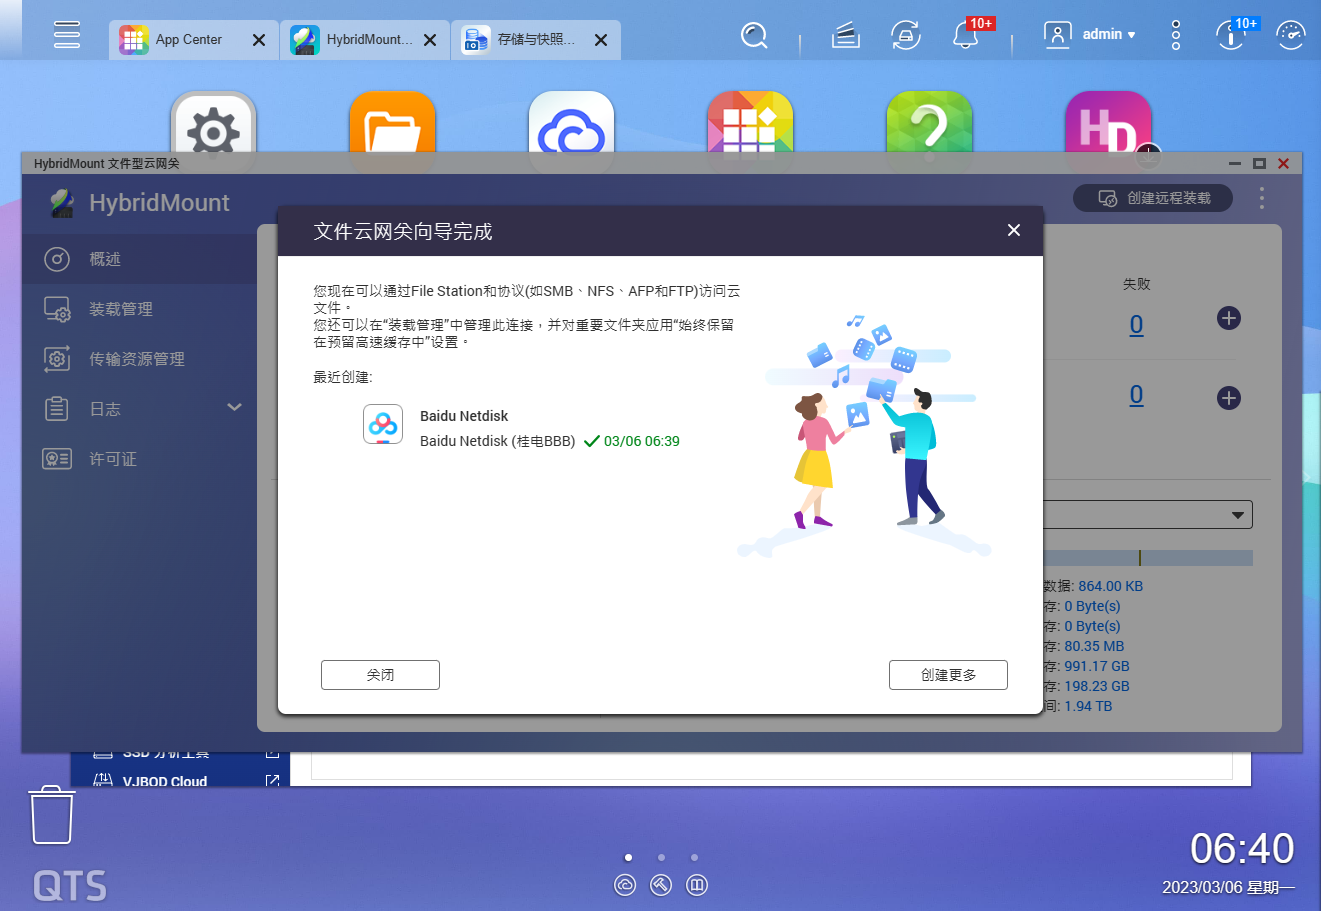
Task: Open Control Panel gear desktop icon
Action: [x=213, y=122]
